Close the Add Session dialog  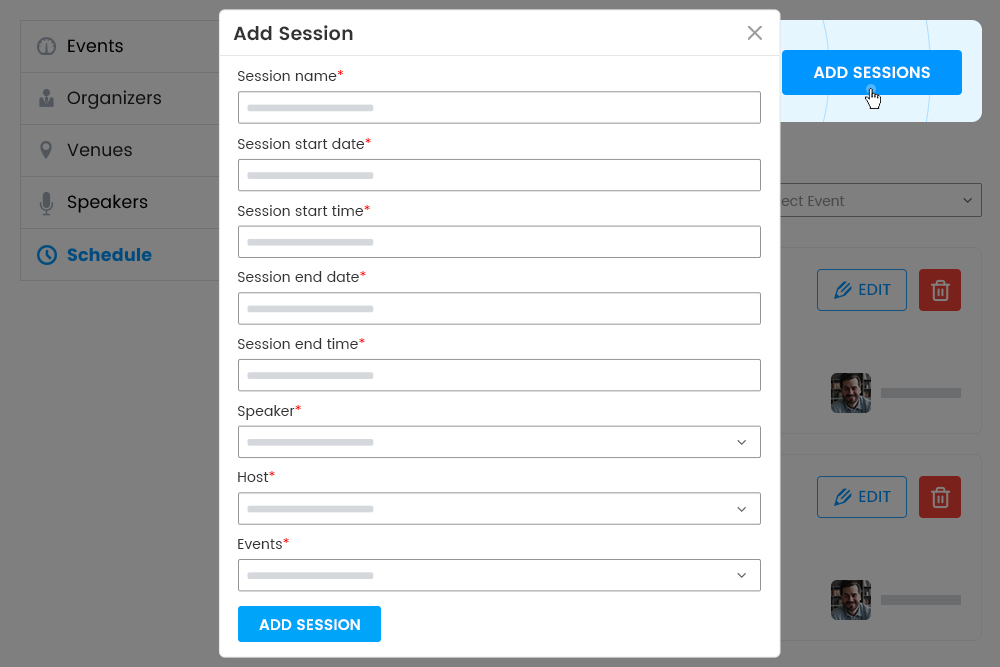click(755, 32)
